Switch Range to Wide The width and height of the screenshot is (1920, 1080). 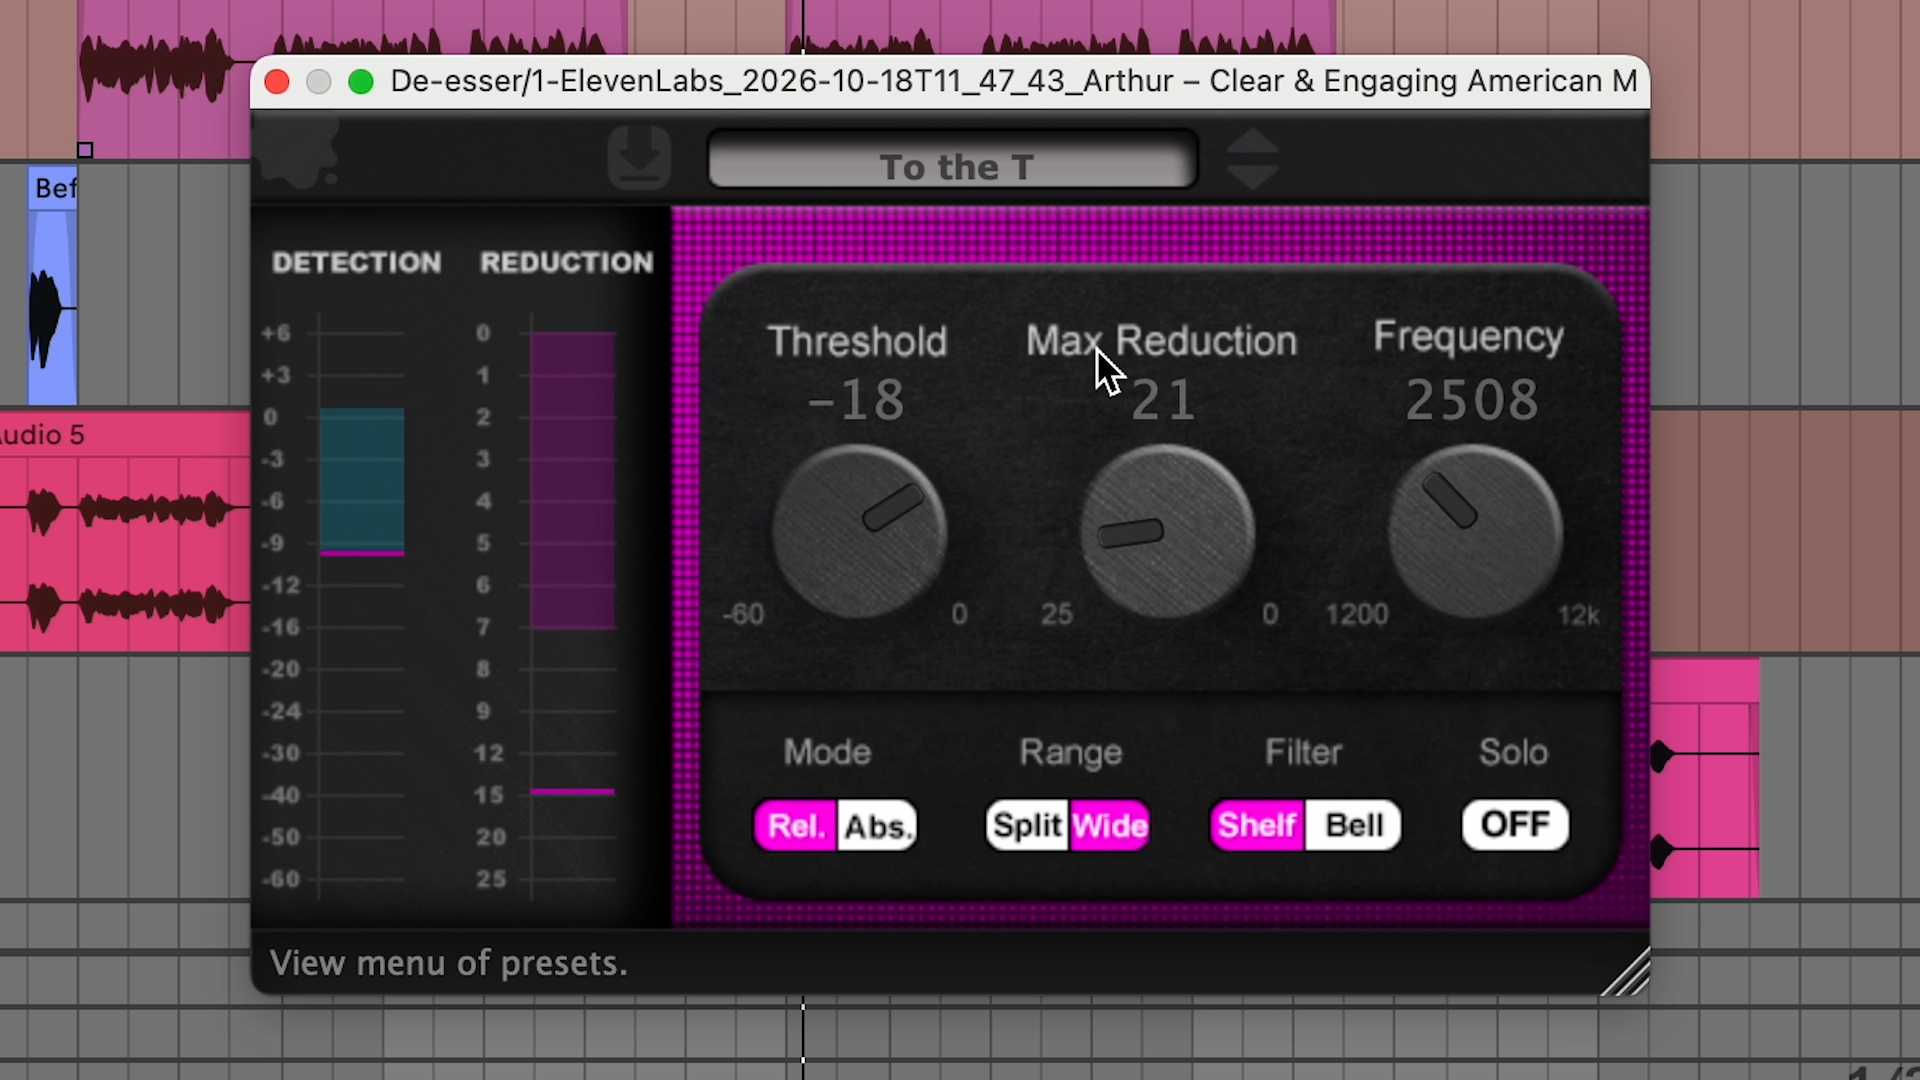tap(1110, 826)
